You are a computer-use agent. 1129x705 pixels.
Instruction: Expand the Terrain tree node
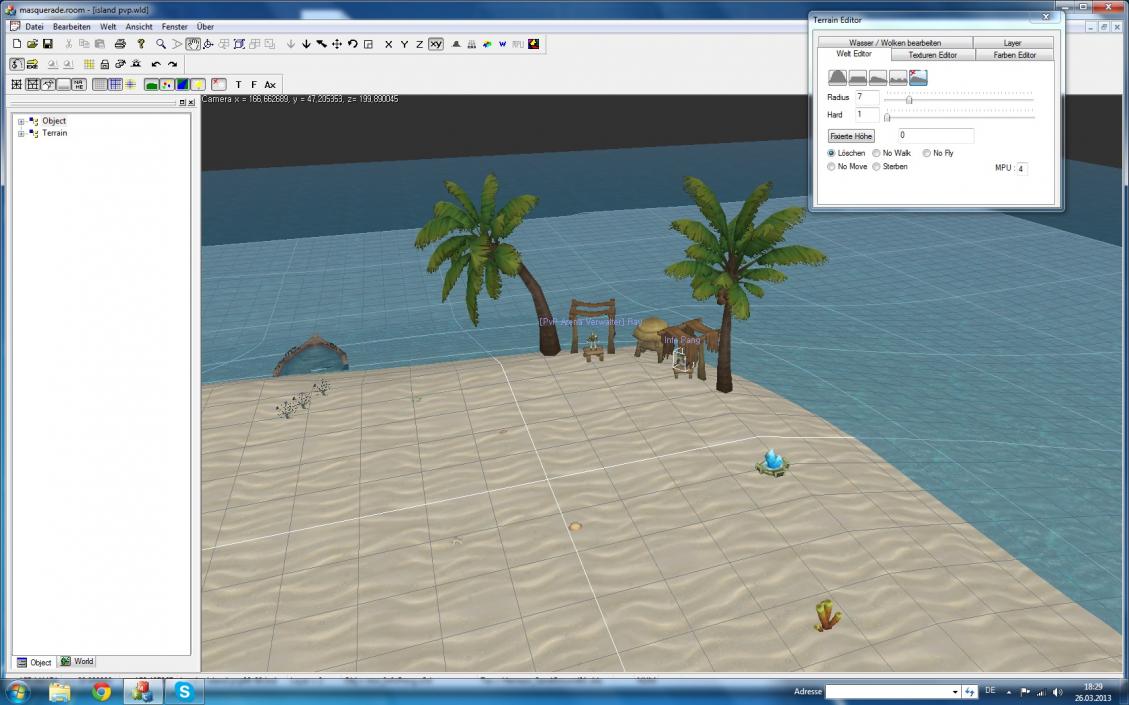(x=21, y=133)
